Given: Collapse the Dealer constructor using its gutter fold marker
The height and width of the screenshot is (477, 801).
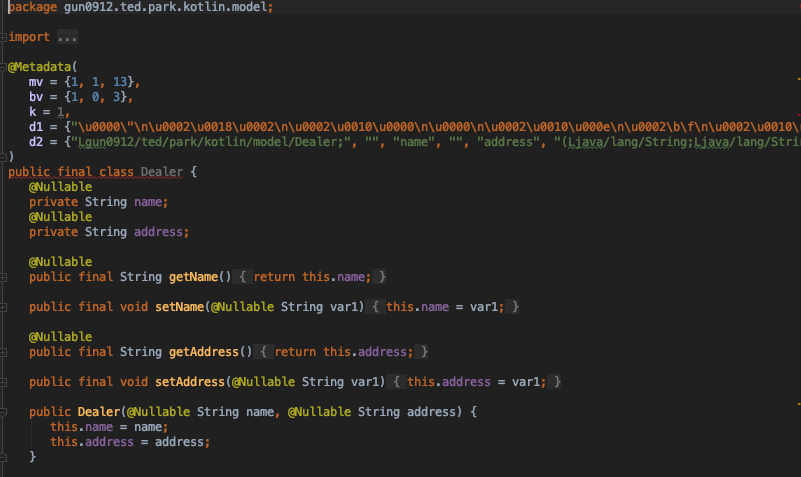Looking at the screenshot, I should (x=3, y=412).
